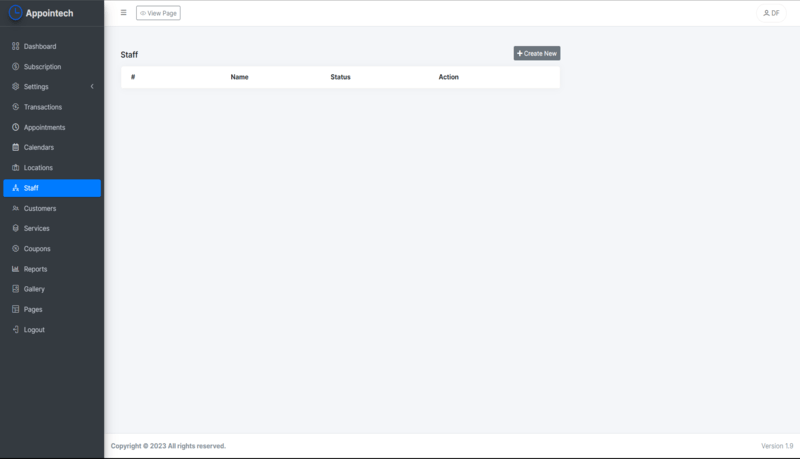Click the Subscription dollar icon

15,67
